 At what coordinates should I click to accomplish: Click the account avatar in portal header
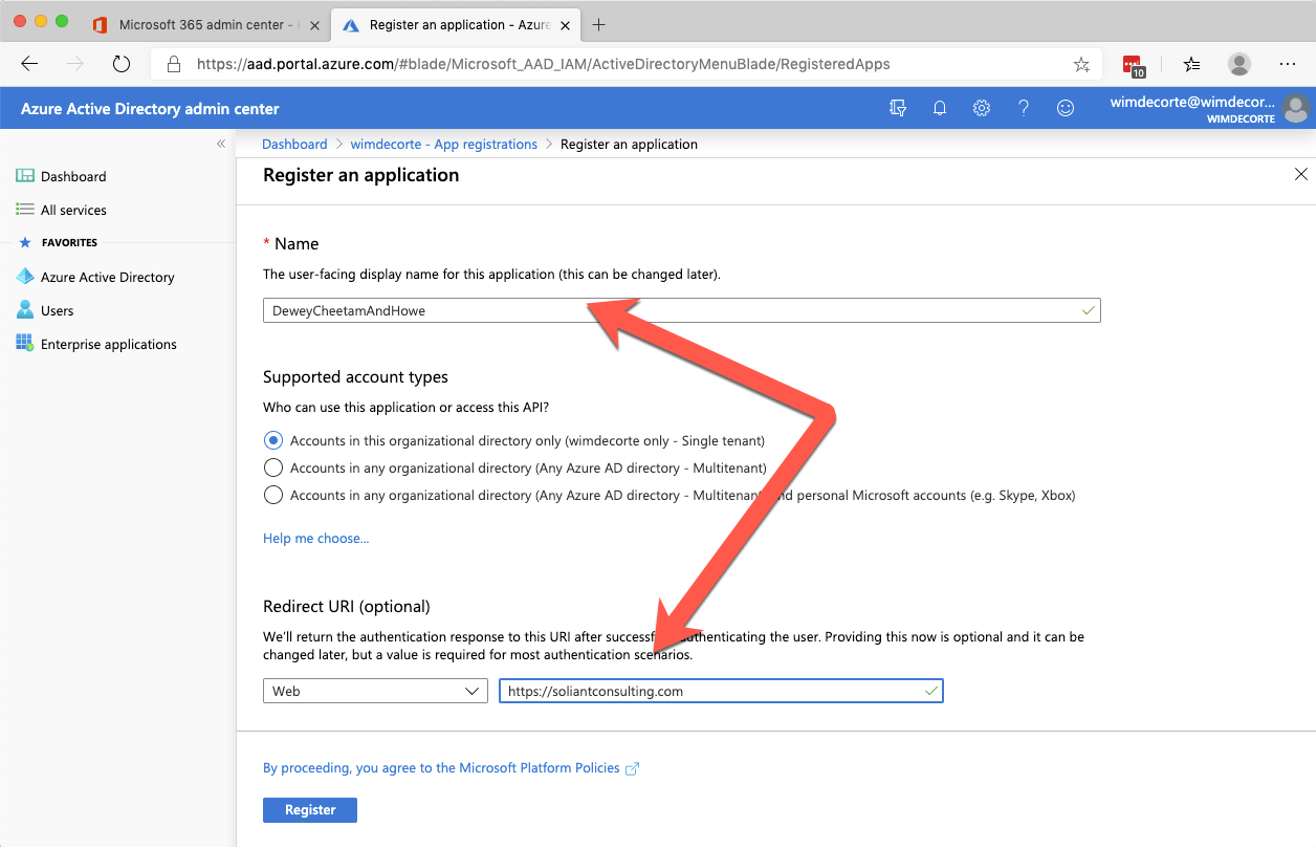(x=1297, y=108)
